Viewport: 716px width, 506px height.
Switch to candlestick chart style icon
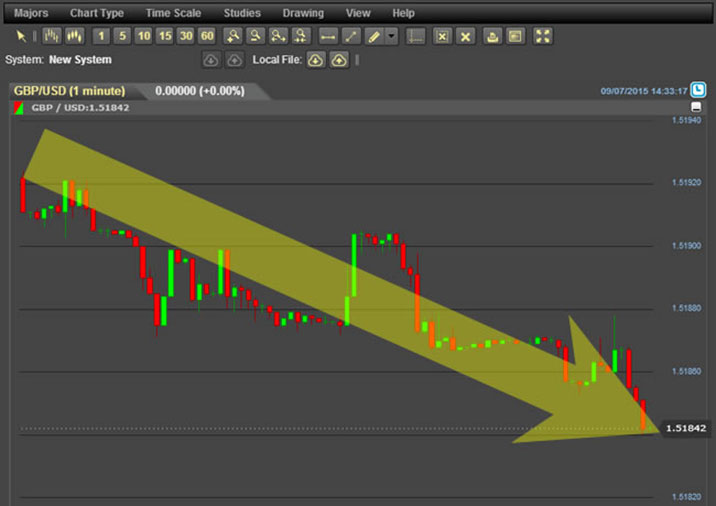tap(74, 36)
